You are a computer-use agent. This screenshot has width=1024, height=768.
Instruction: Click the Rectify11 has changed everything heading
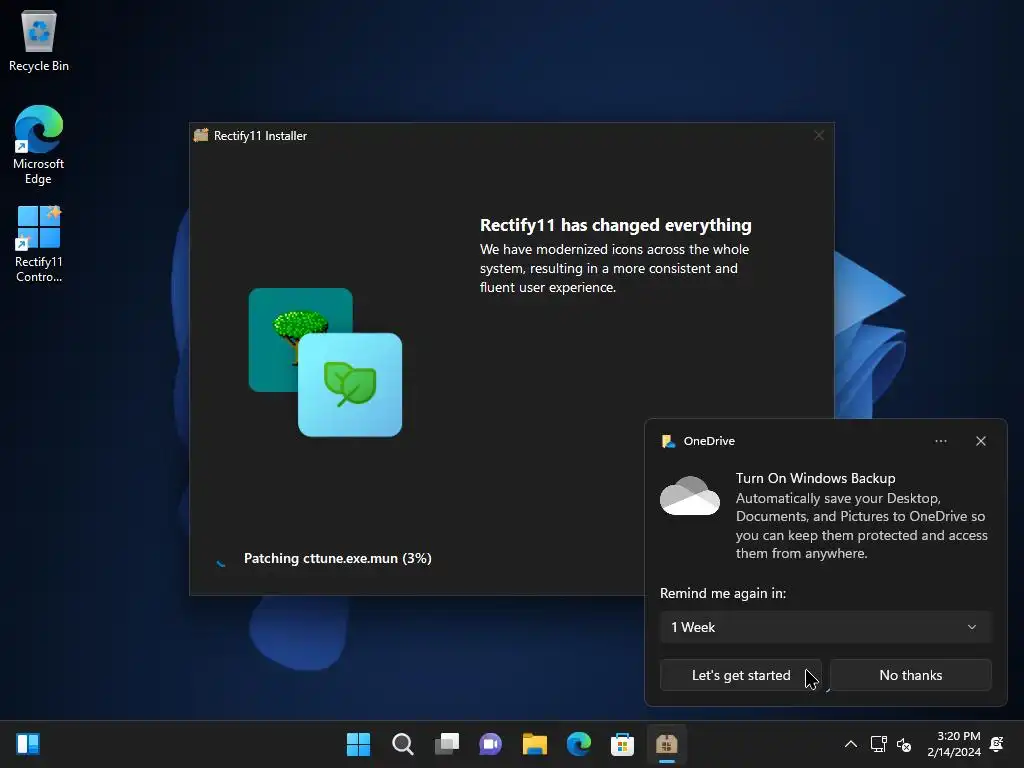point(615,225)
